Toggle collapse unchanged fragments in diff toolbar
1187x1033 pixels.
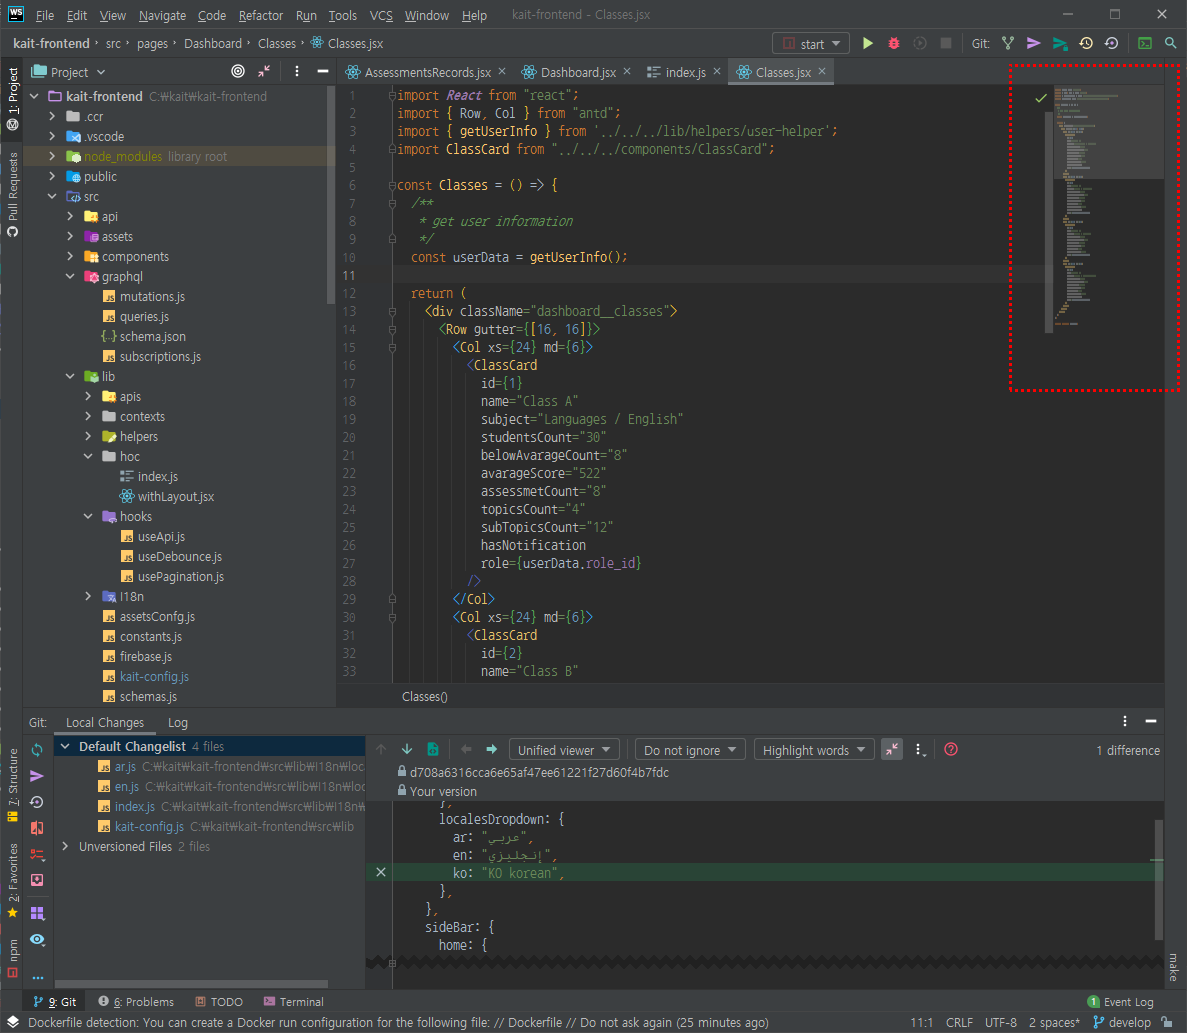pos(892,750)
